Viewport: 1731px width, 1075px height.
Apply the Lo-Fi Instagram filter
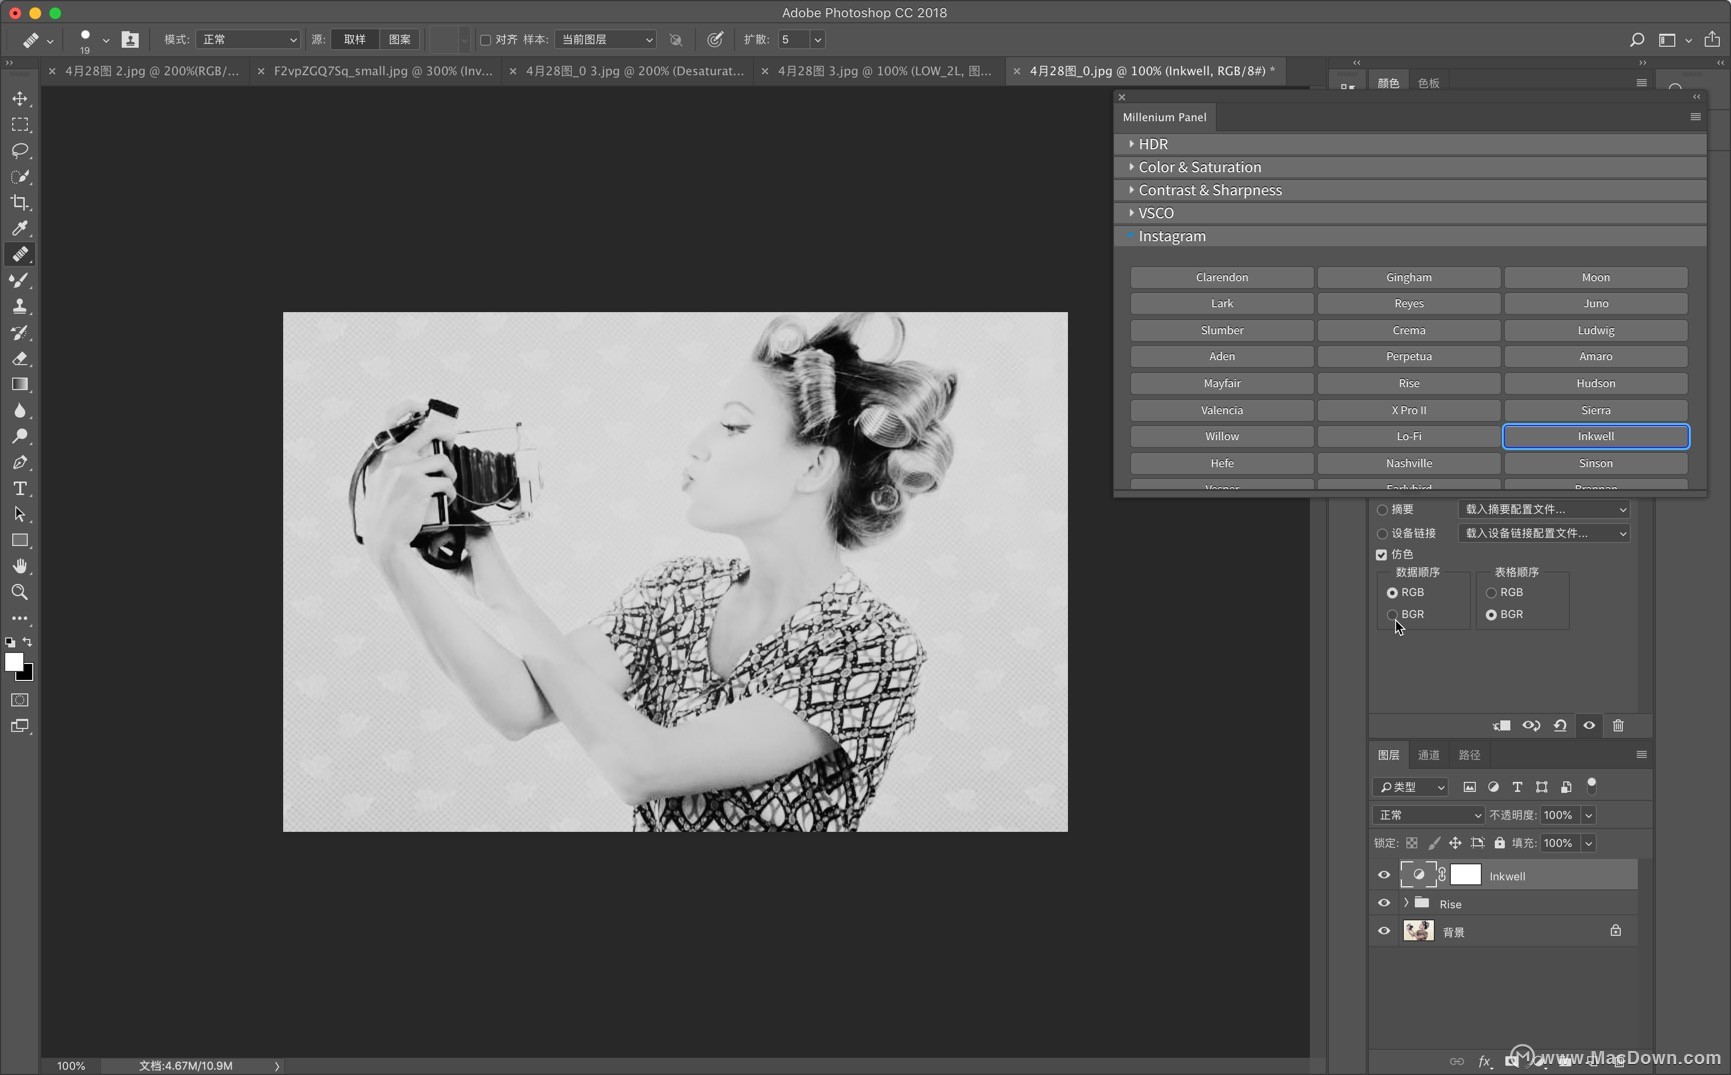1408,436
